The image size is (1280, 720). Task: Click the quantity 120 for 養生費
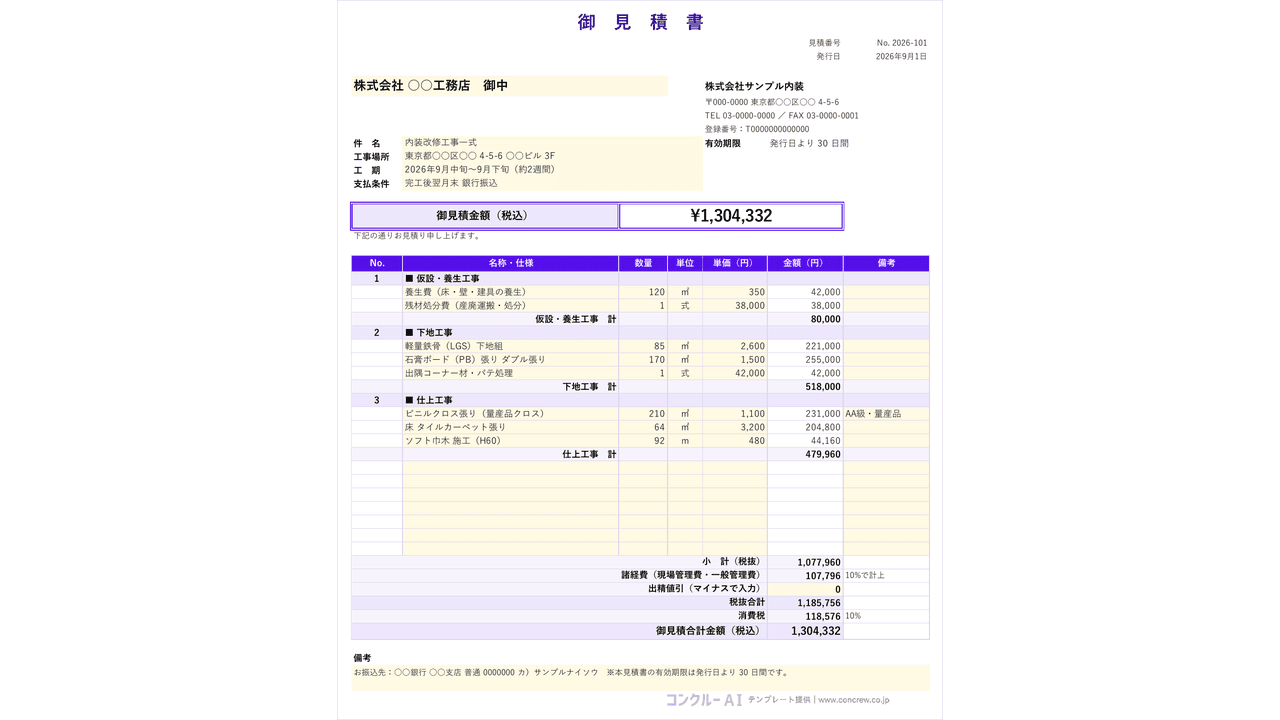[x=643, y=292]
